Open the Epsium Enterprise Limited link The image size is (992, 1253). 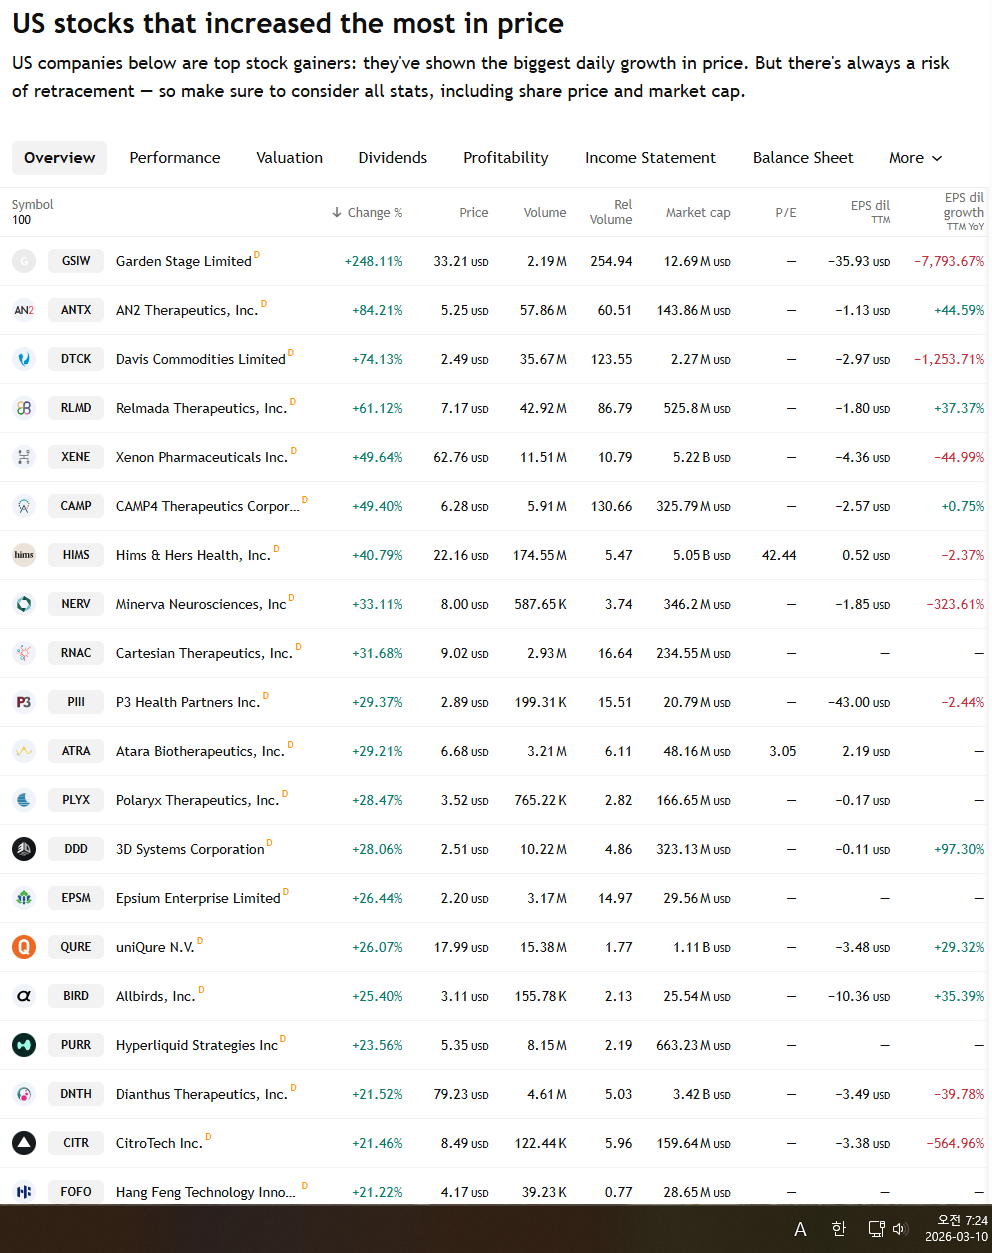tap(198, 898)
